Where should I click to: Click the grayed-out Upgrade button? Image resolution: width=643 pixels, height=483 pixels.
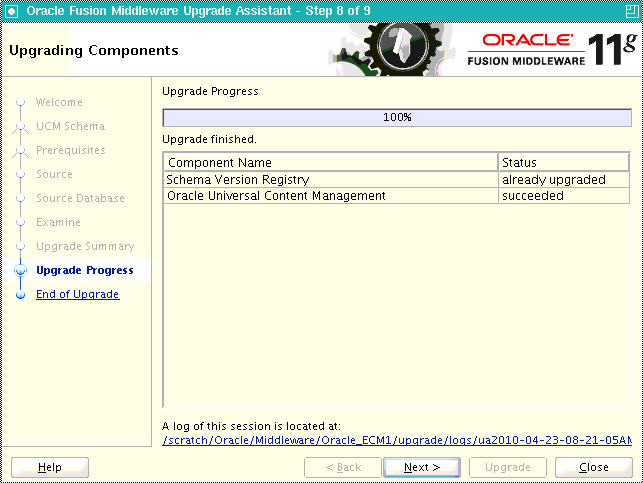[x=508, y=467]
